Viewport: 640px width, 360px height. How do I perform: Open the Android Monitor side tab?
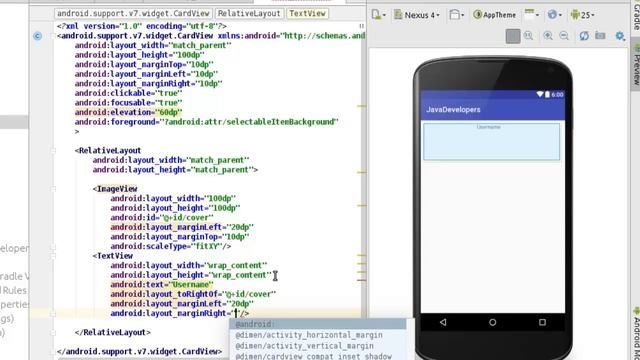click(636, 333)
